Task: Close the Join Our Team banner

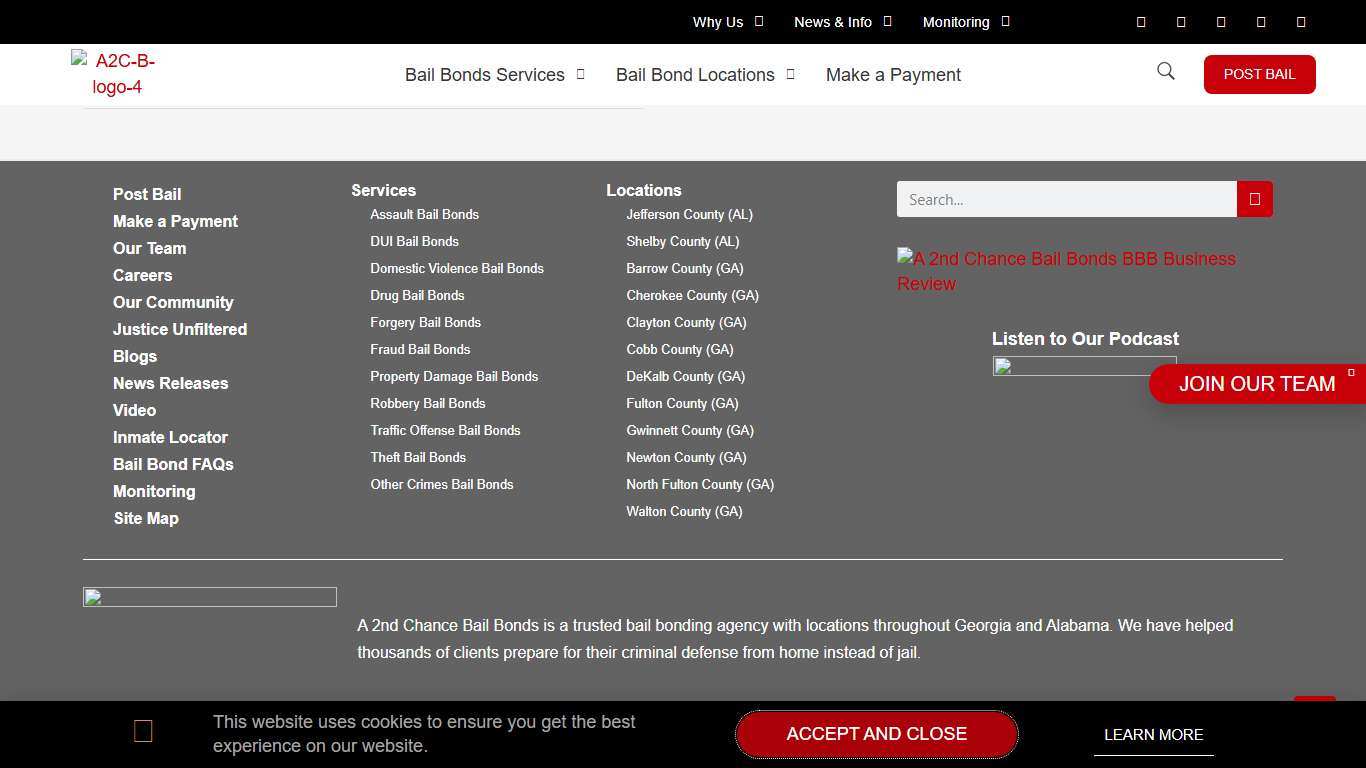Action: [x=1351, y=373]
